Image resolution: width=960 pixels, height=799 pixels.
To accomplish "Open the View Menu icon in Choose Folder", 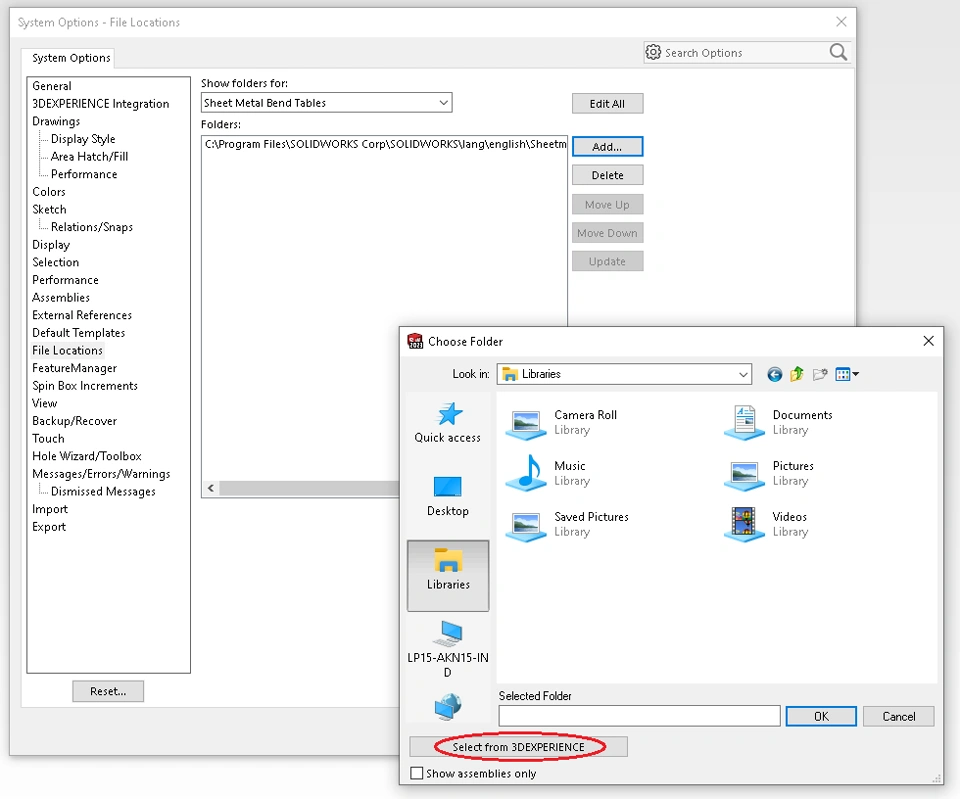I will (847, 374).
